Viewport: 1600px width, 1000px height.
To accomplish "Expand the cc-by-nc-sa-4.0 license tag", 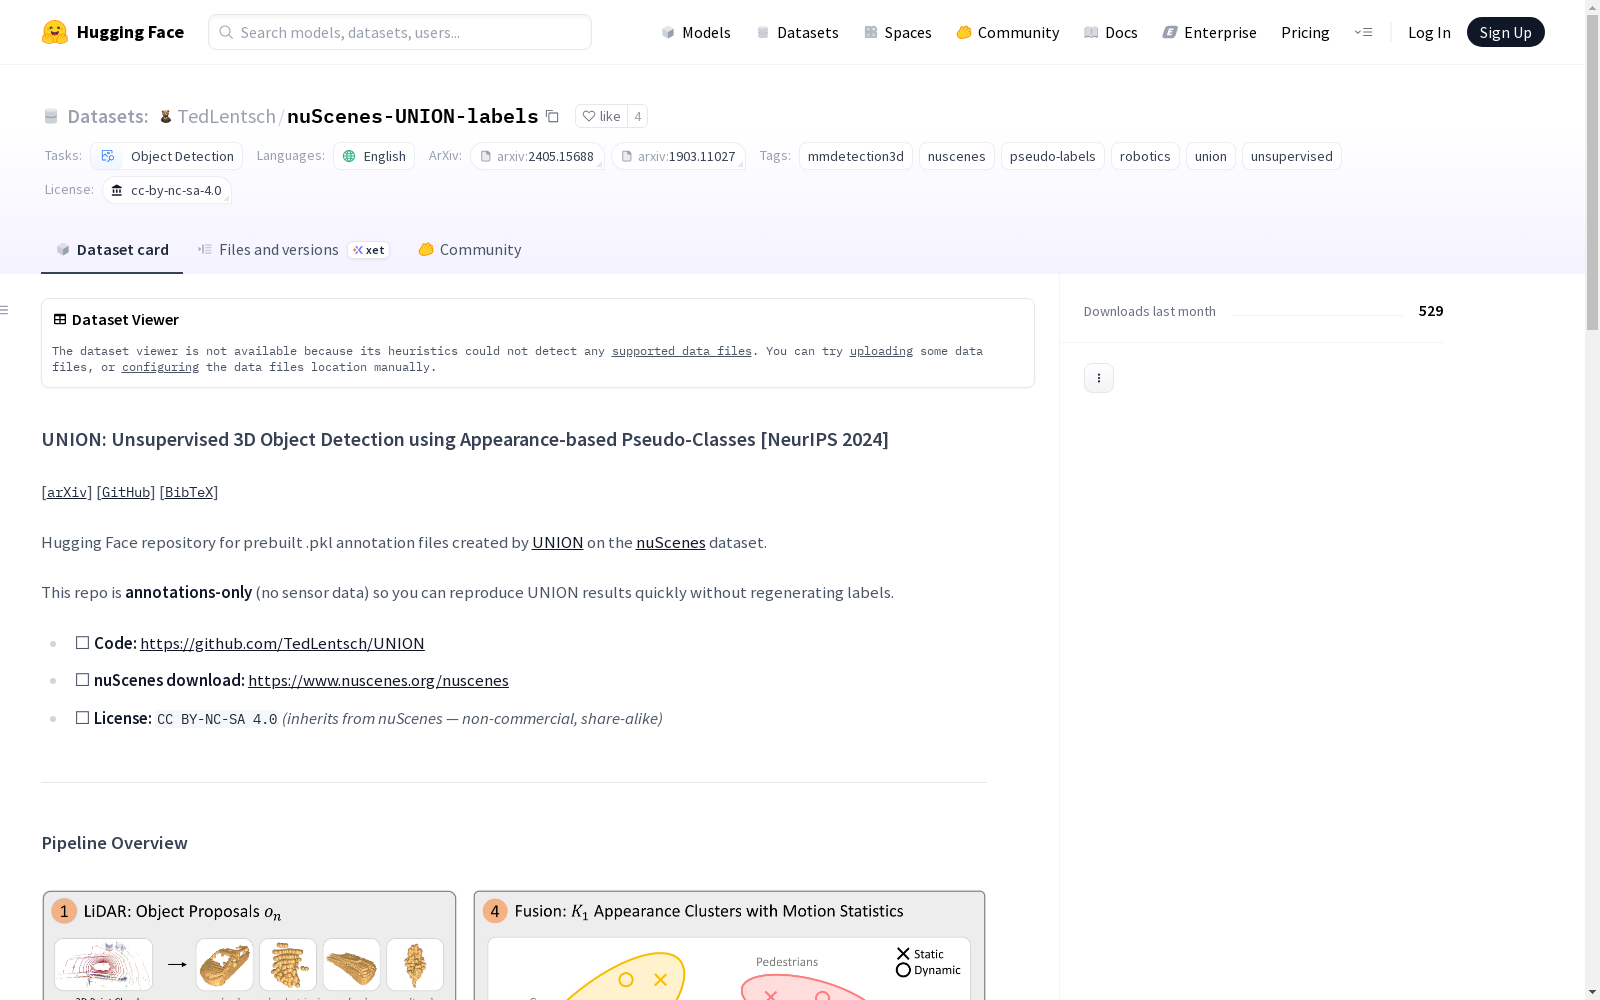I will 167,190.
